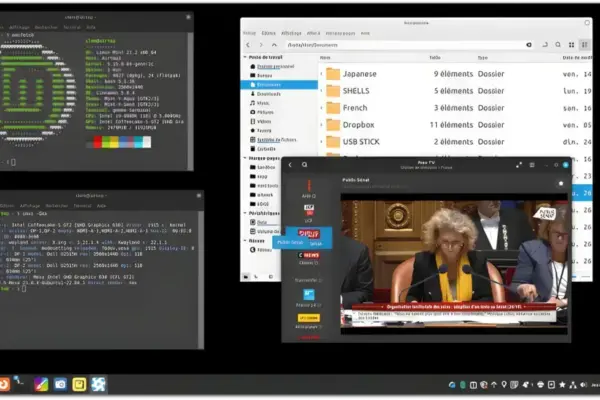
Task: Open search in the TV player window
Action: tap(304, 165)
